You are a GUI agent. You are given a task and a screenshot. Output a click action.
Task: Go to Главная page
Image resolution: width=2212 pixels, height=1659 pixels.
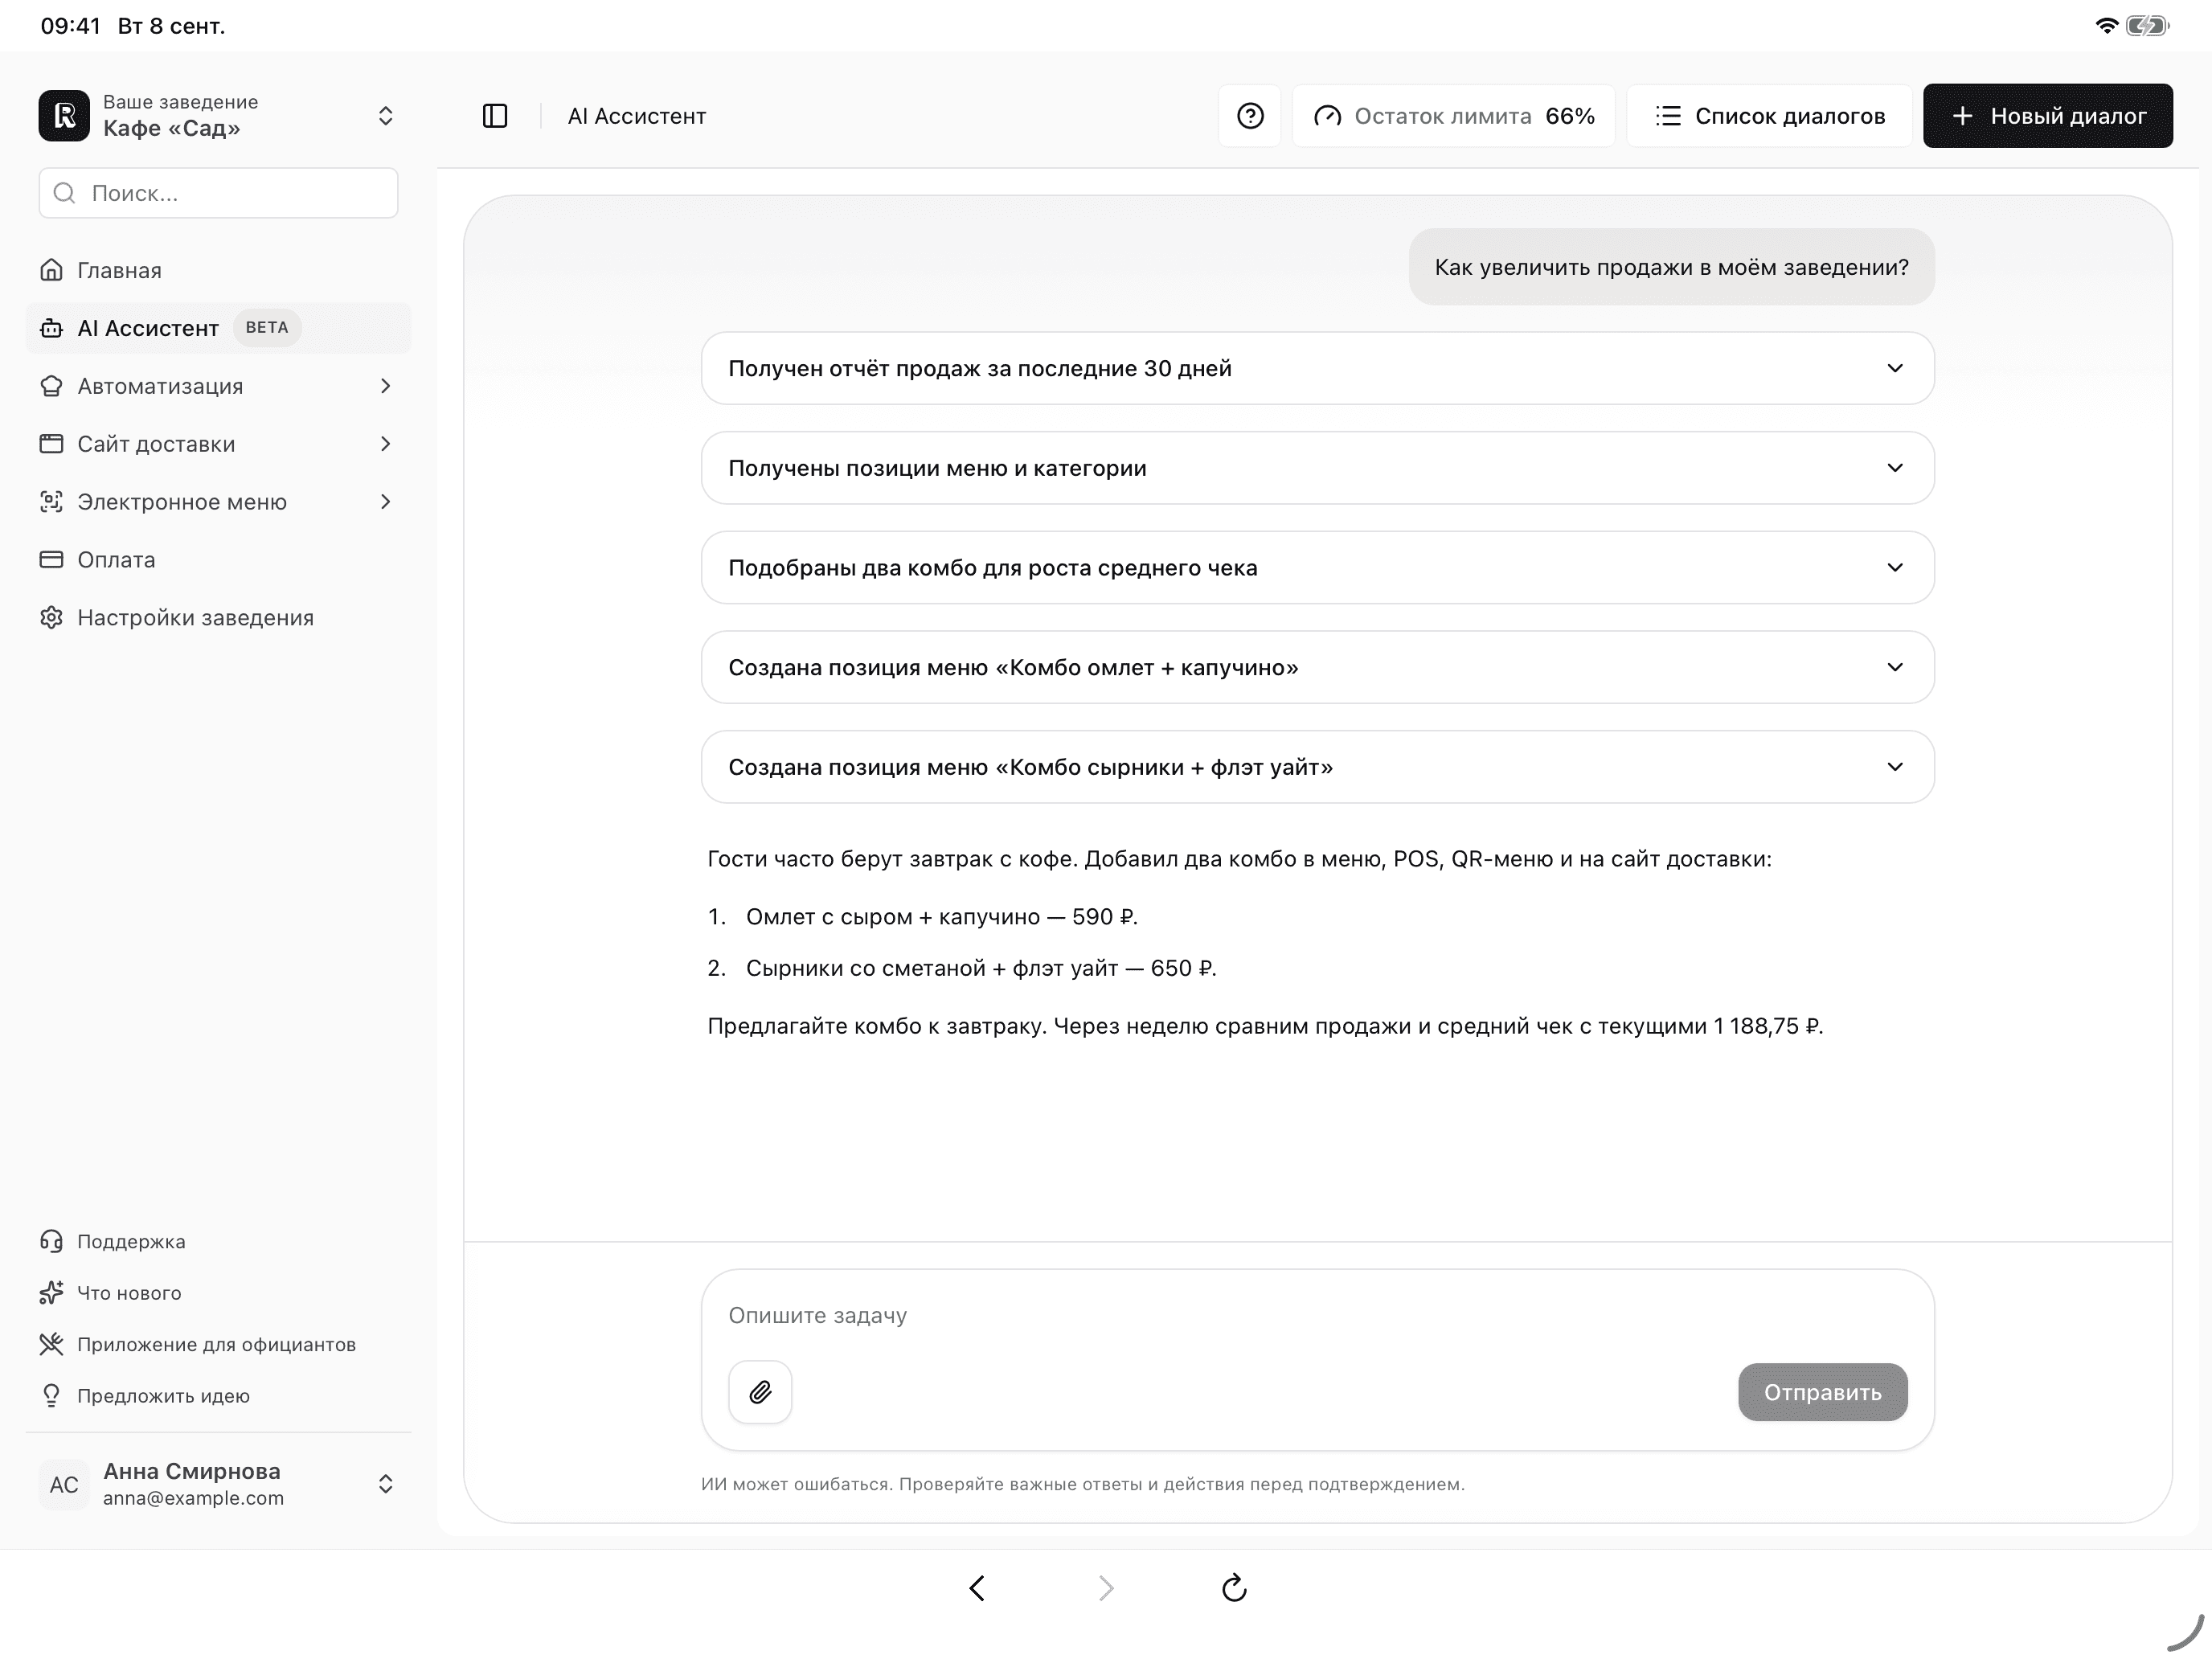point(218,270)
